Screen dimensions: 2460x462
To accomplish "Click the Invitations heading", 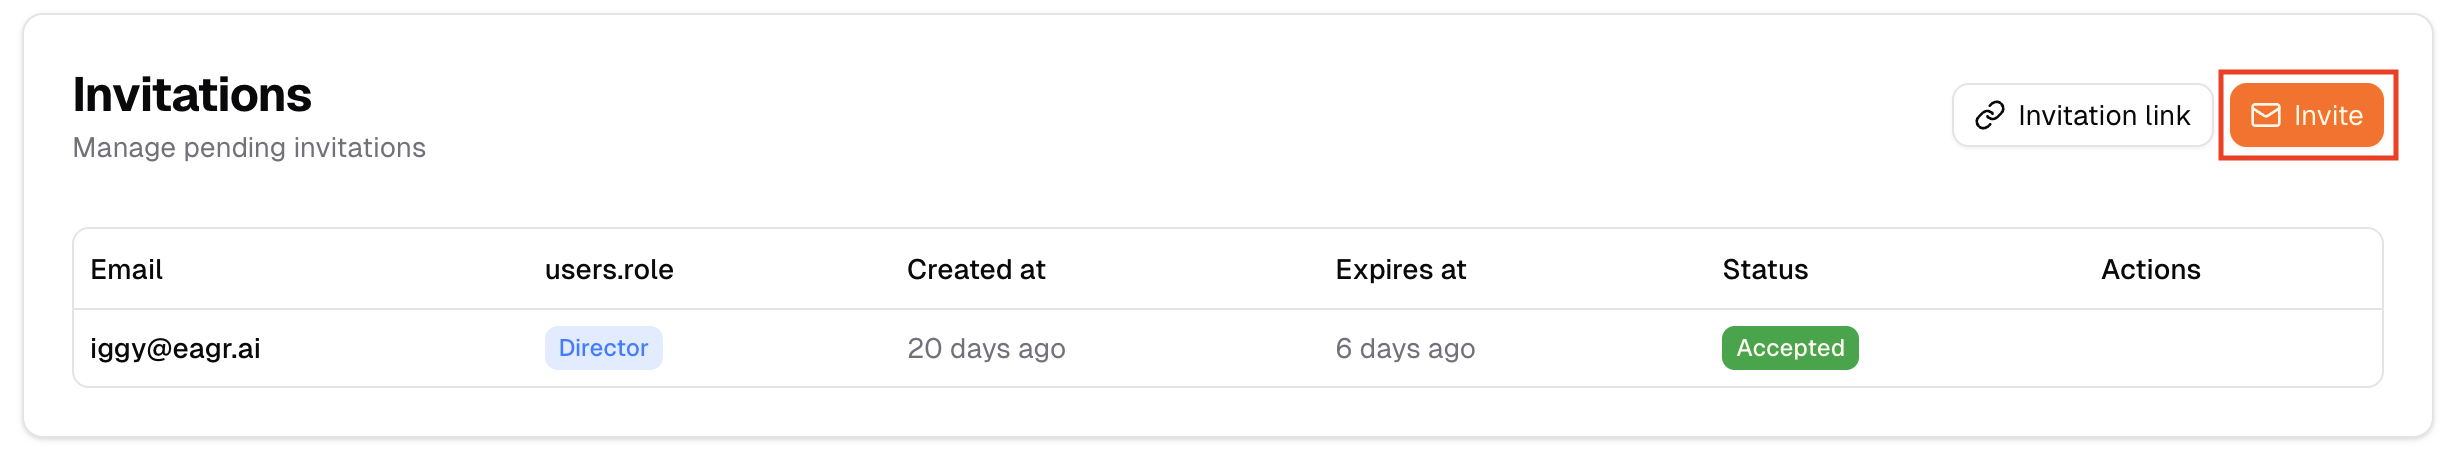I will click(192, 95).
